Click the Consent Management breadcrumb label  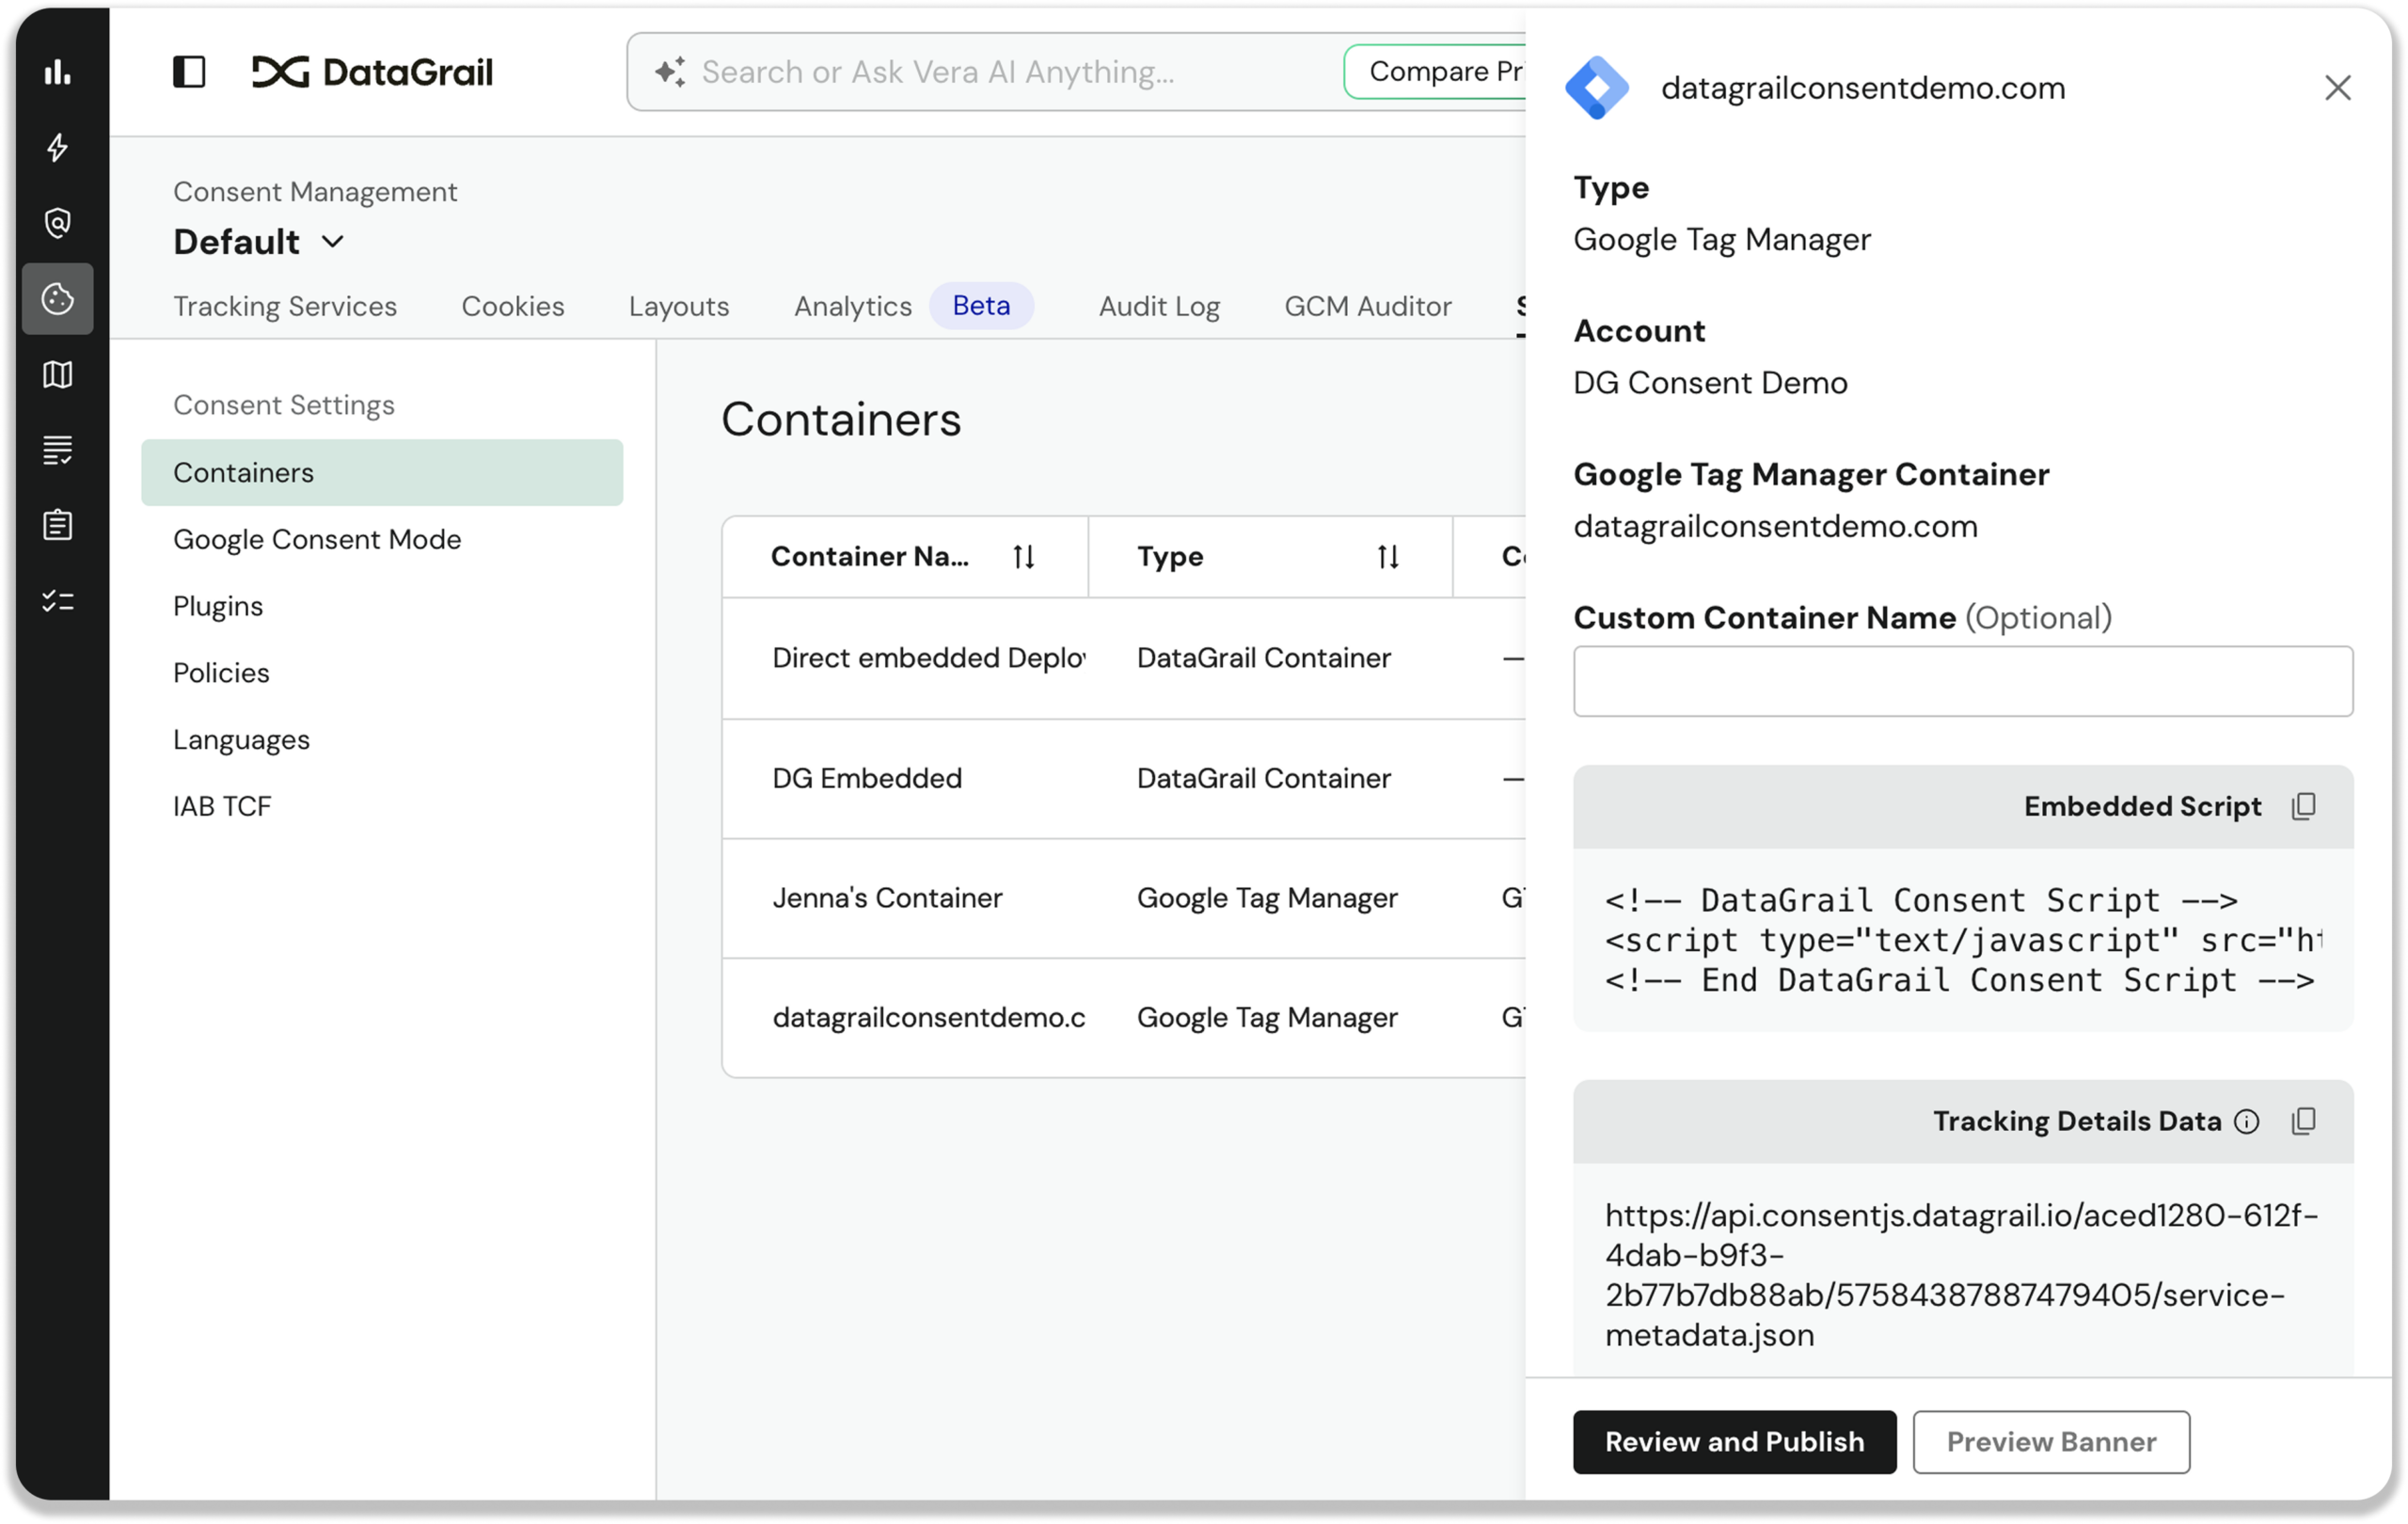[315, 192]
